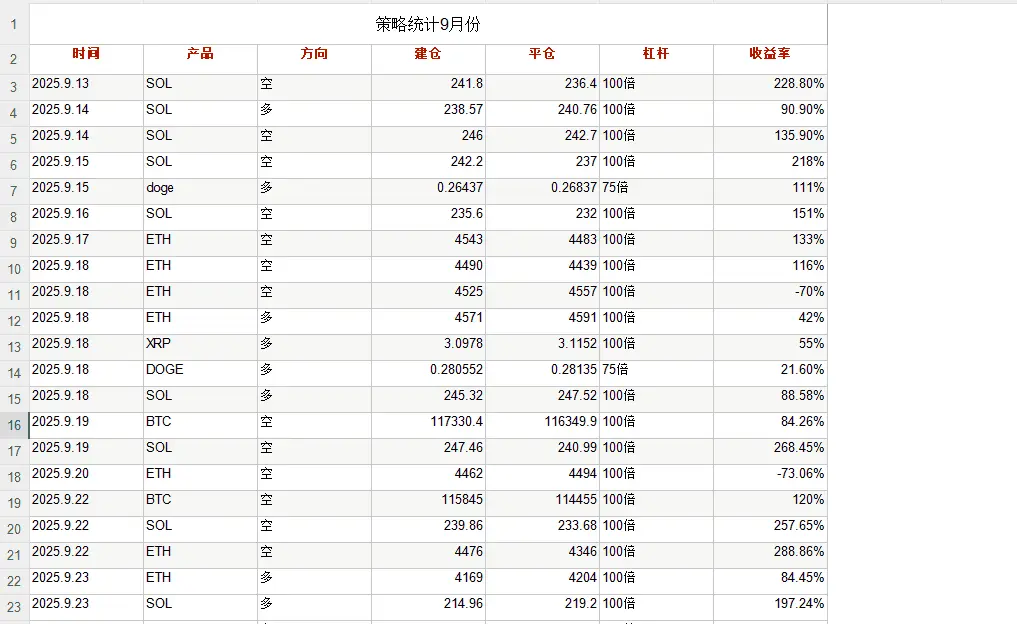Select the 268.45% return cell
This screenshot has height=624, width=1017.
(771, 451)
